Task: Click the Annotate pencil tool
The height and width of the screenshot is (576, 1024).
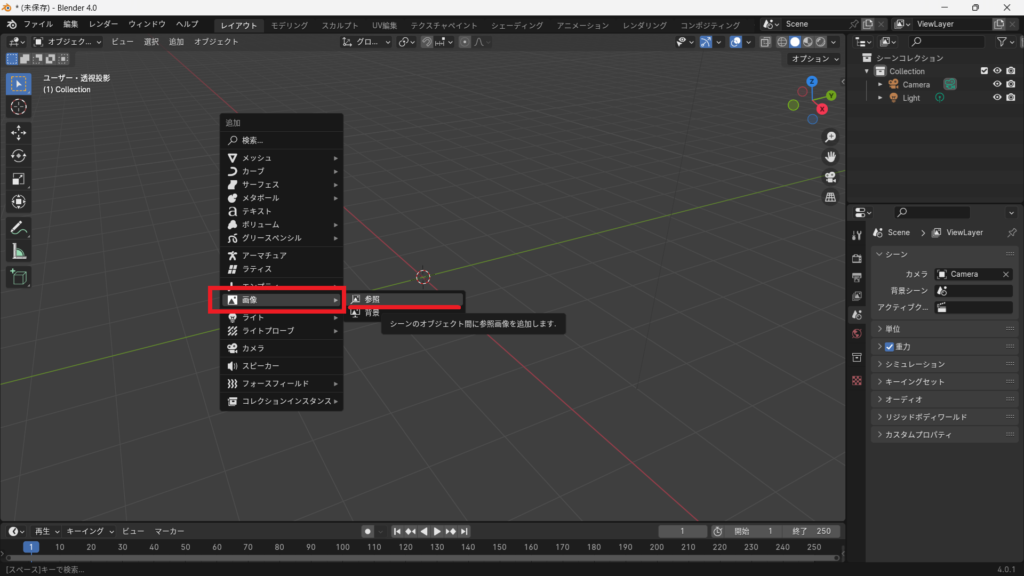Action: click(x=19, y=228)
